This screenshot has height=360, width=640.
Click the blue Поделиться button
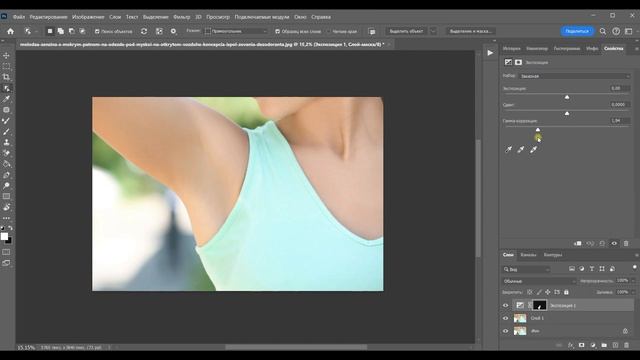[577, 31]
